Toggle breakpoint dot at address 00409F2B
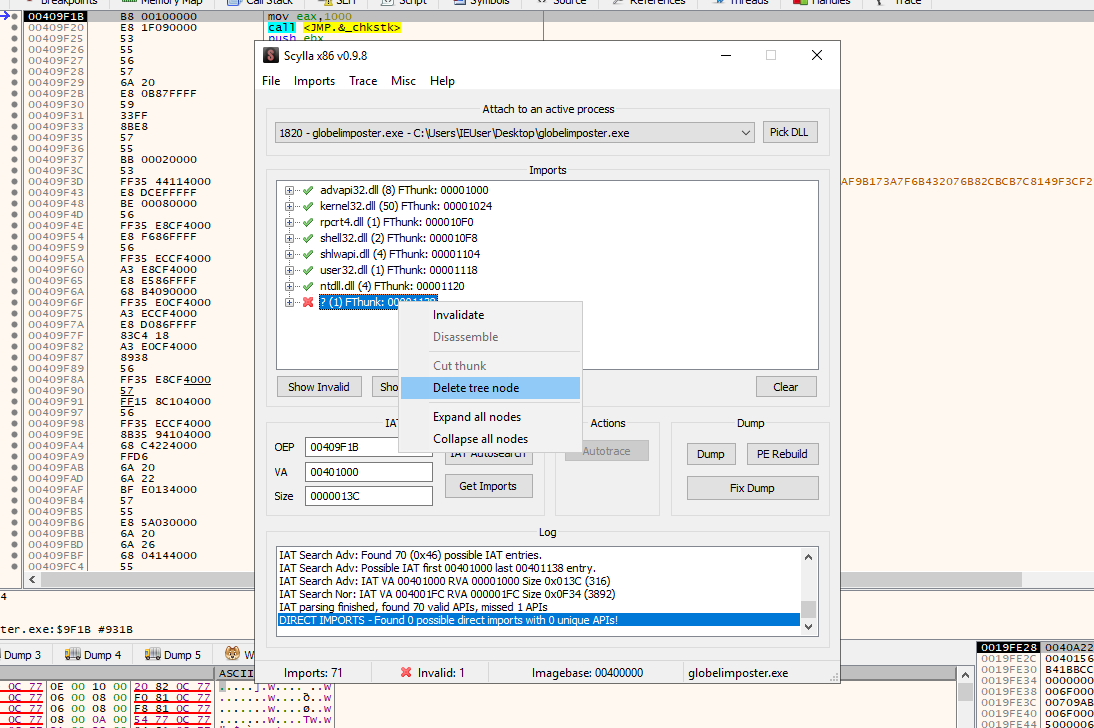Viewport: 1094px width, 728px height. [14, 94]
